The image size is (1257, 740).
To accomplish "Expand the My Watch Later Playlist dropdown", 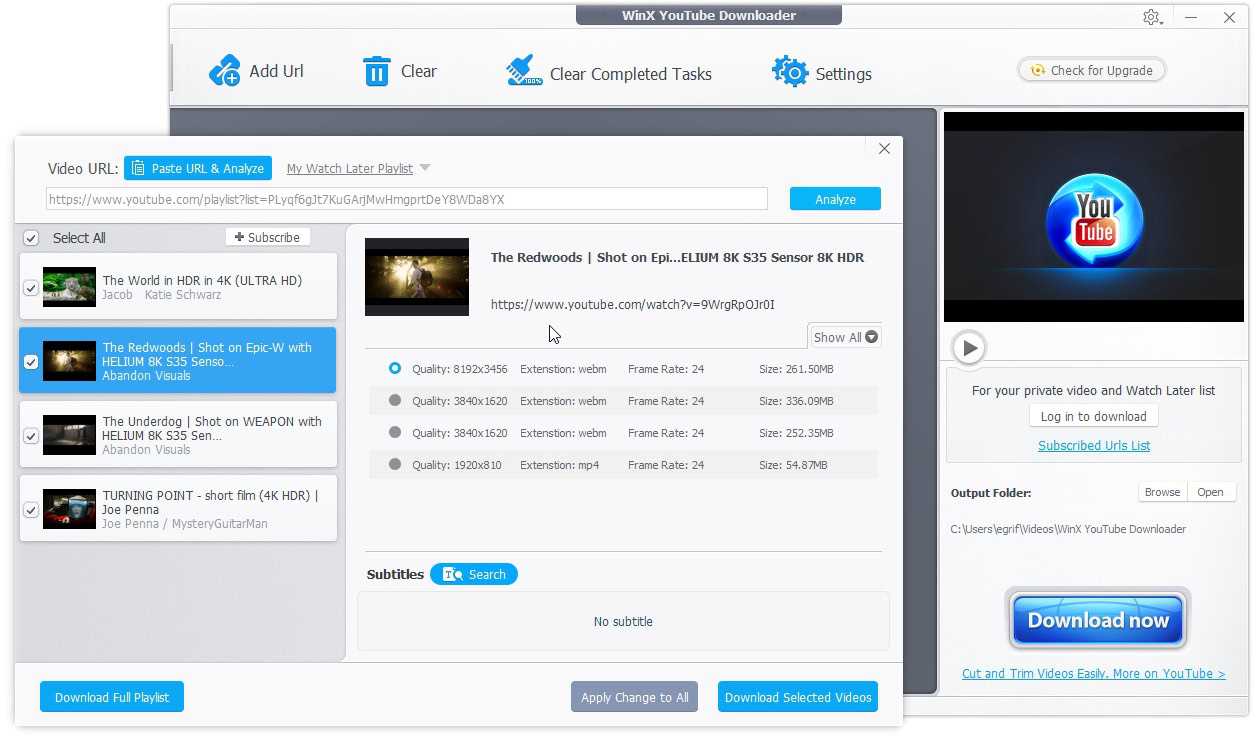I will tap(424, 168).
